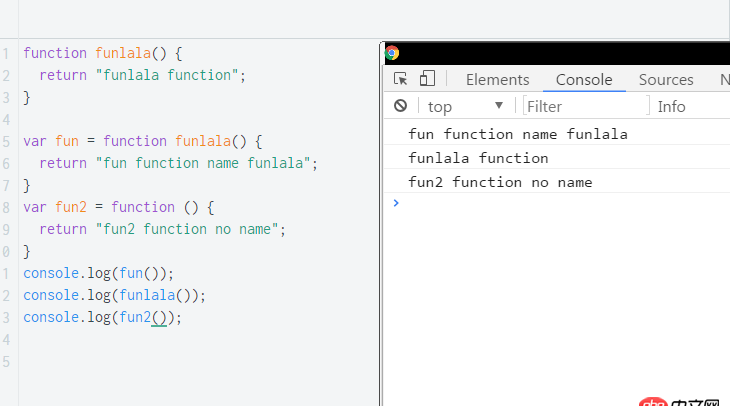Clear the console with the ban icon
The height and width of the screenshot is (406, 730).
400,106
